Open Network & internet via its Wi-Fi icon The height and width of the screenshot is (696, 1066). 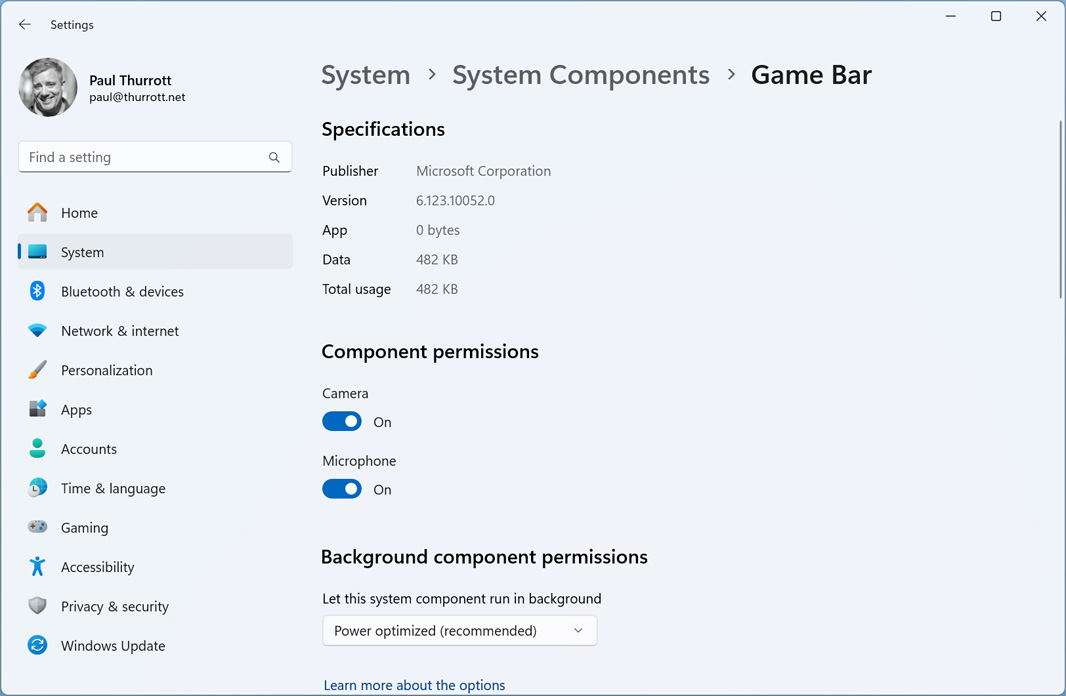[x=37, y=331]
